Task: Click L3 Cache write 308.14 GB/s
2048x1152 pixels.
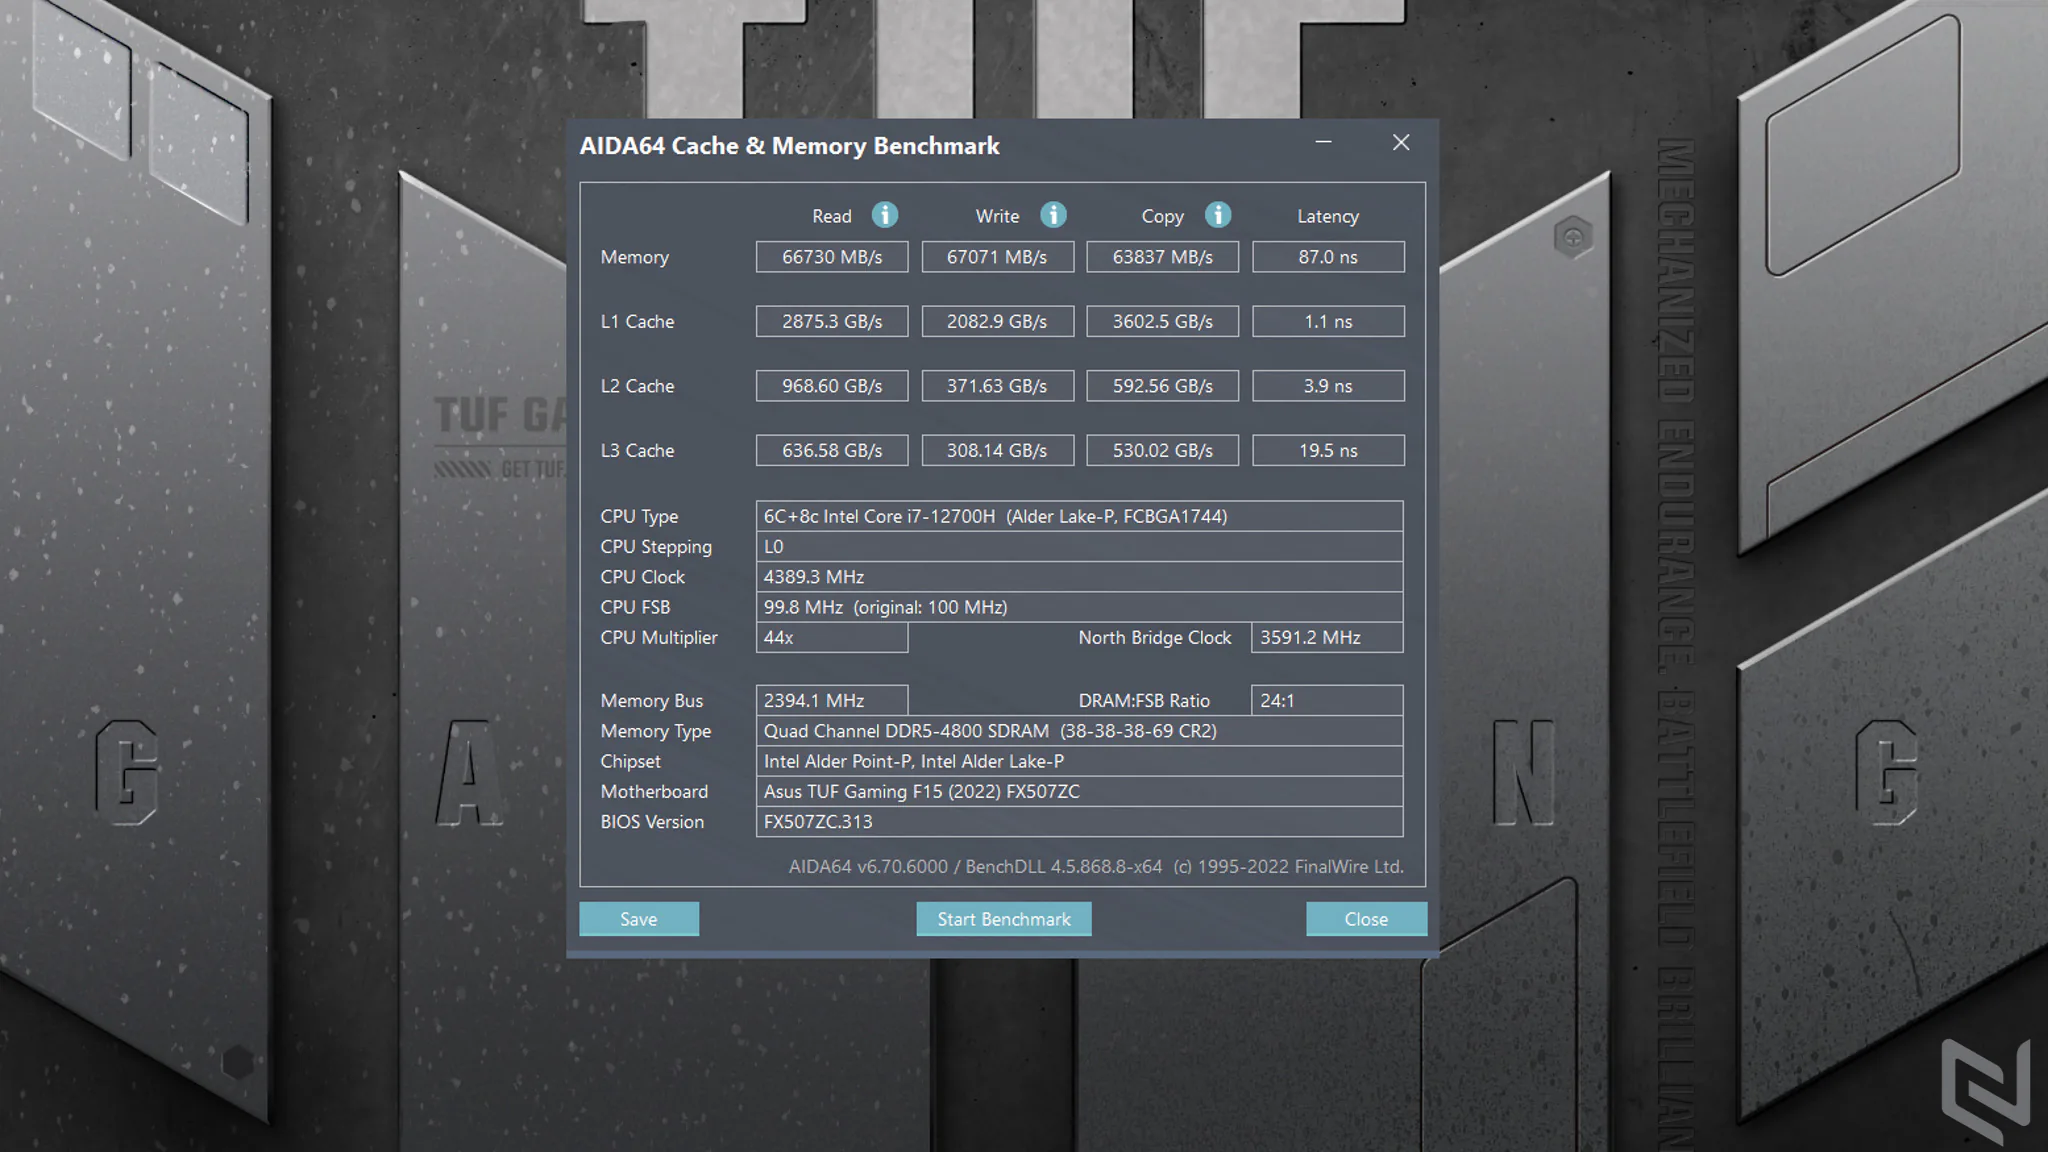Action: [997, 450]
